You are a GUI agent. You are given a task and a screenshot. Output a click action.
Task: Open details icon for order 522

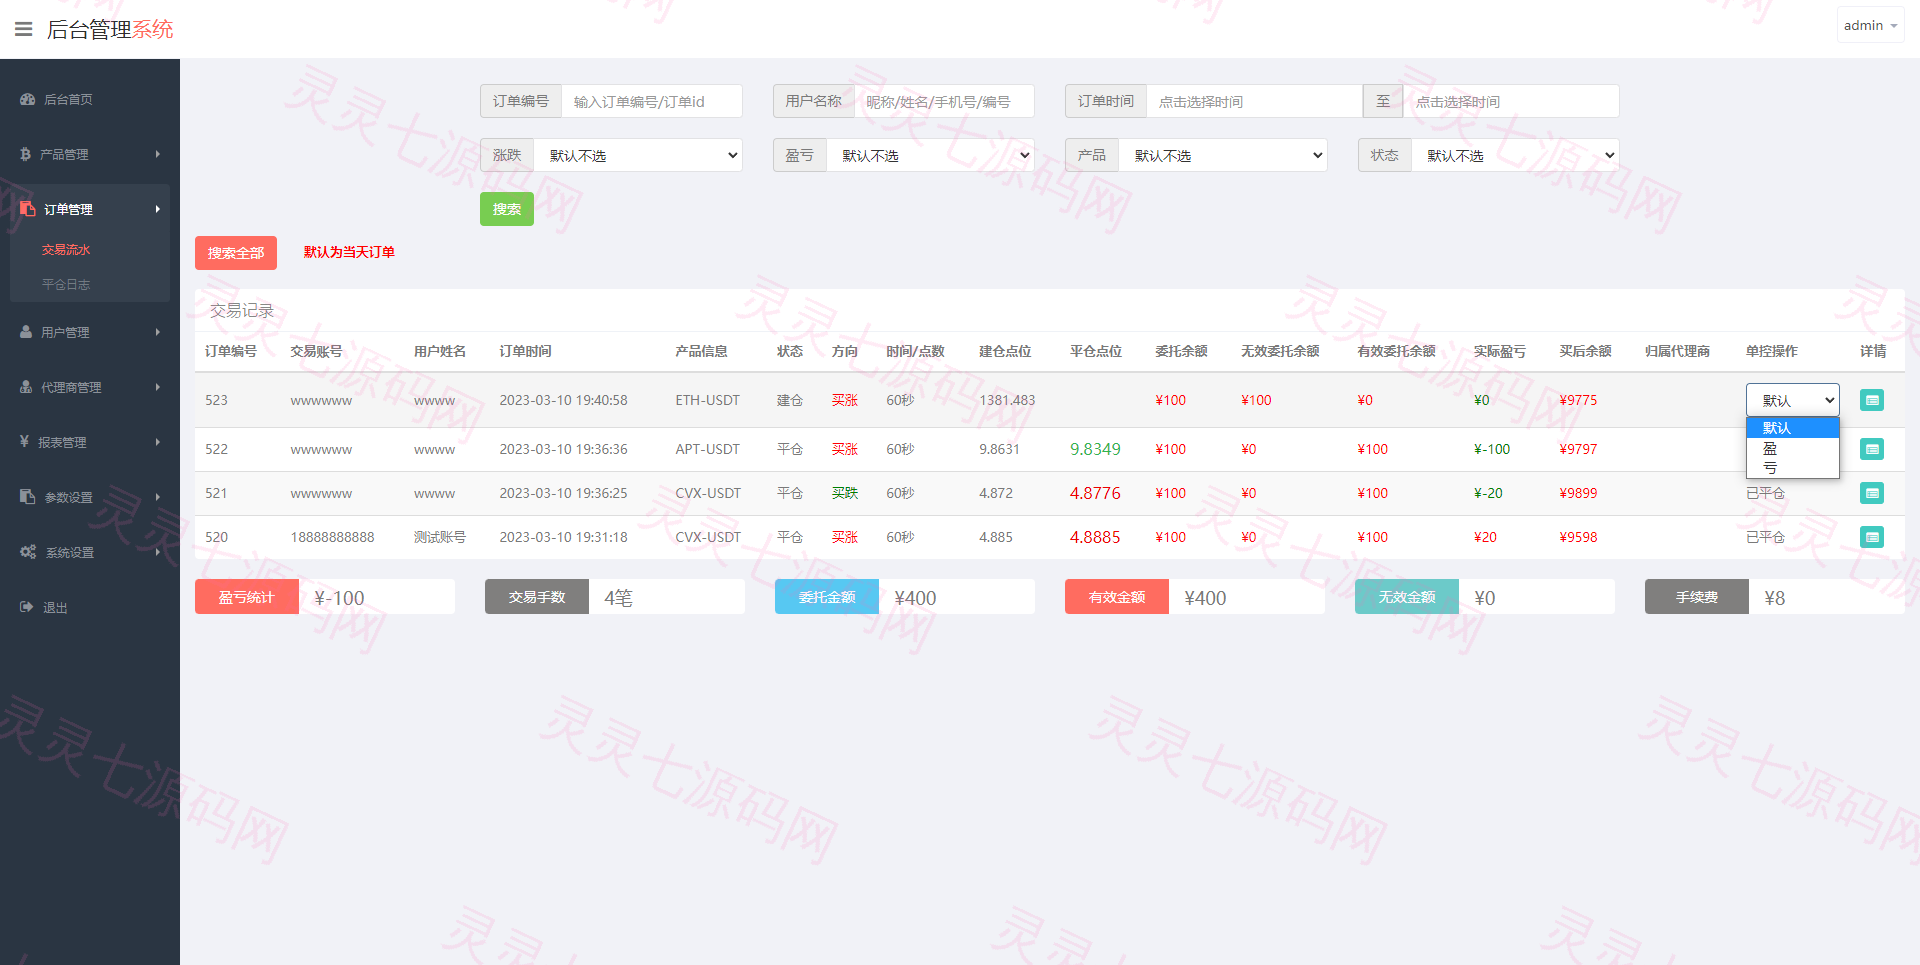(x=1872, y=449)
